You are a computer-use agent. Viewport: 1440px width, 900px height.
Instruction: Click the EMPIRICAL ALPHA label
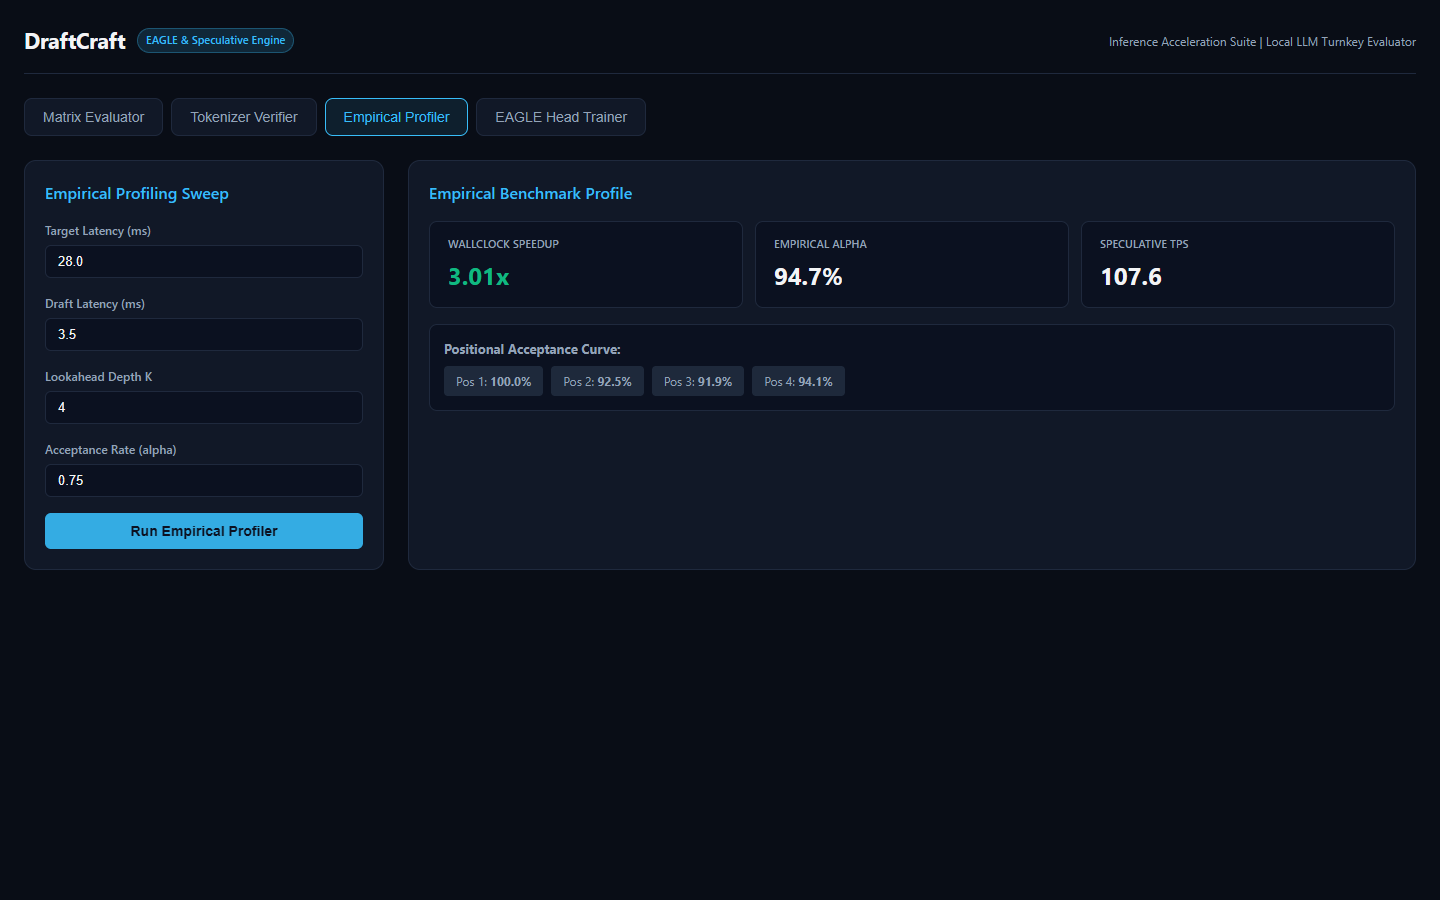pos(820,244)
